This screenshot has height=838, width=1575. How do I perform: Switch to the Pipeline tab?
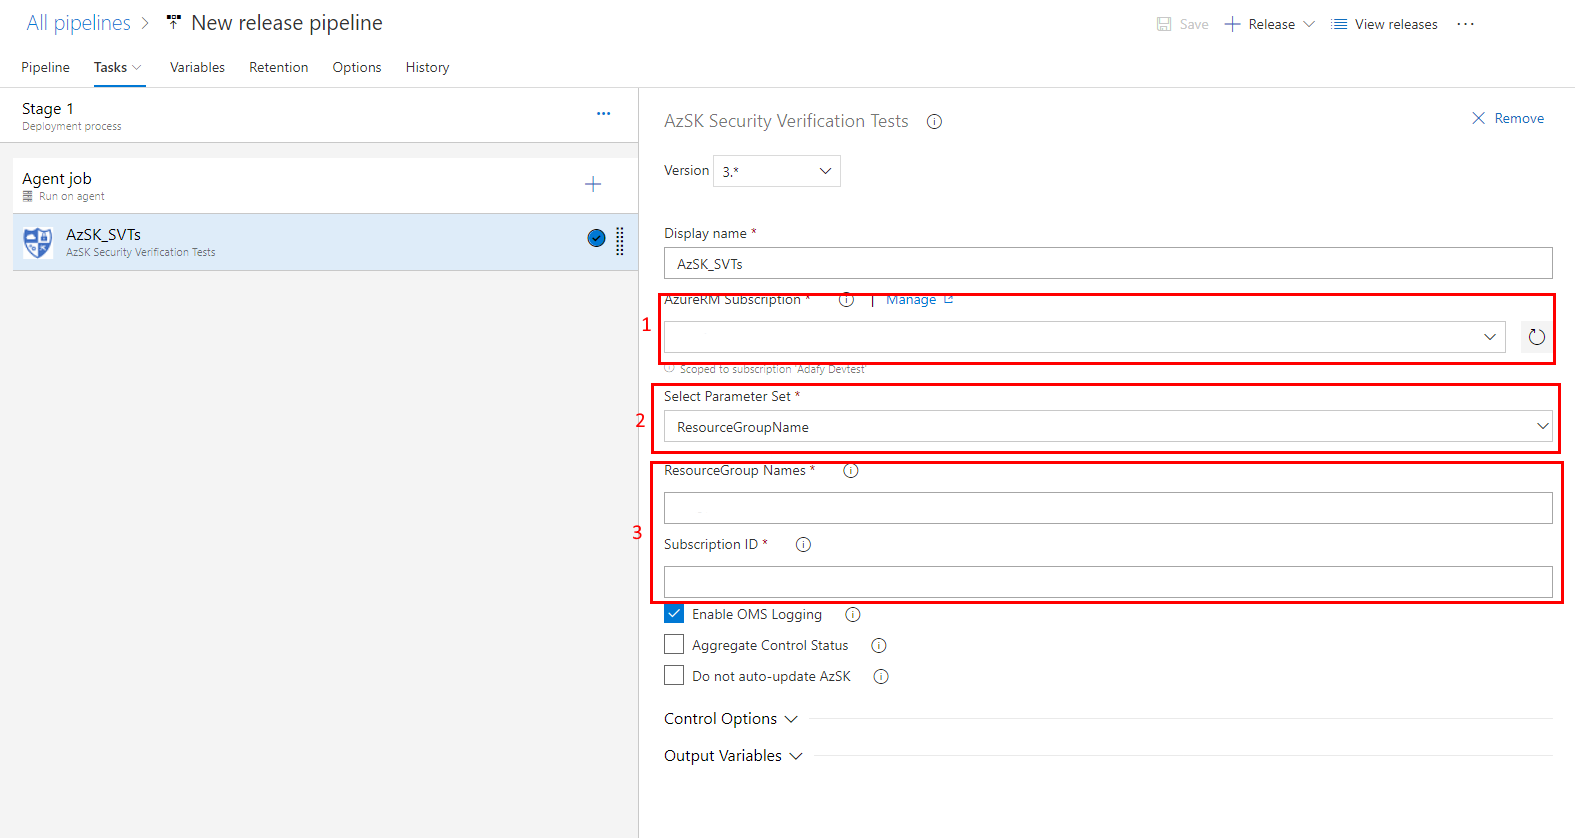click(x=46, y=67)
